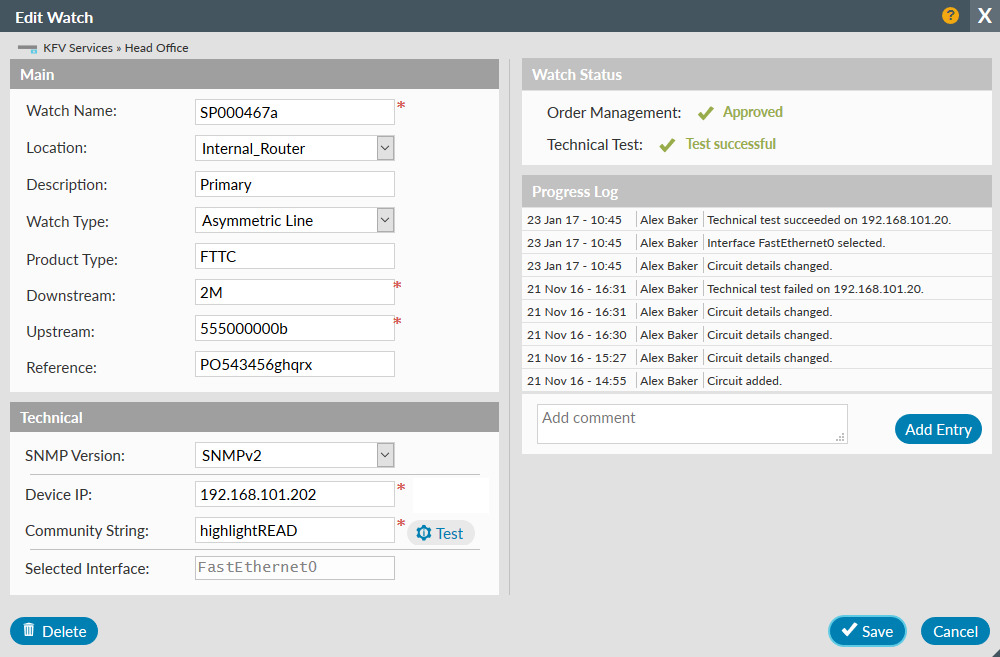
Task: Click the orange help question mark icon
Action: pyautogui.click(x=950, y=16)
